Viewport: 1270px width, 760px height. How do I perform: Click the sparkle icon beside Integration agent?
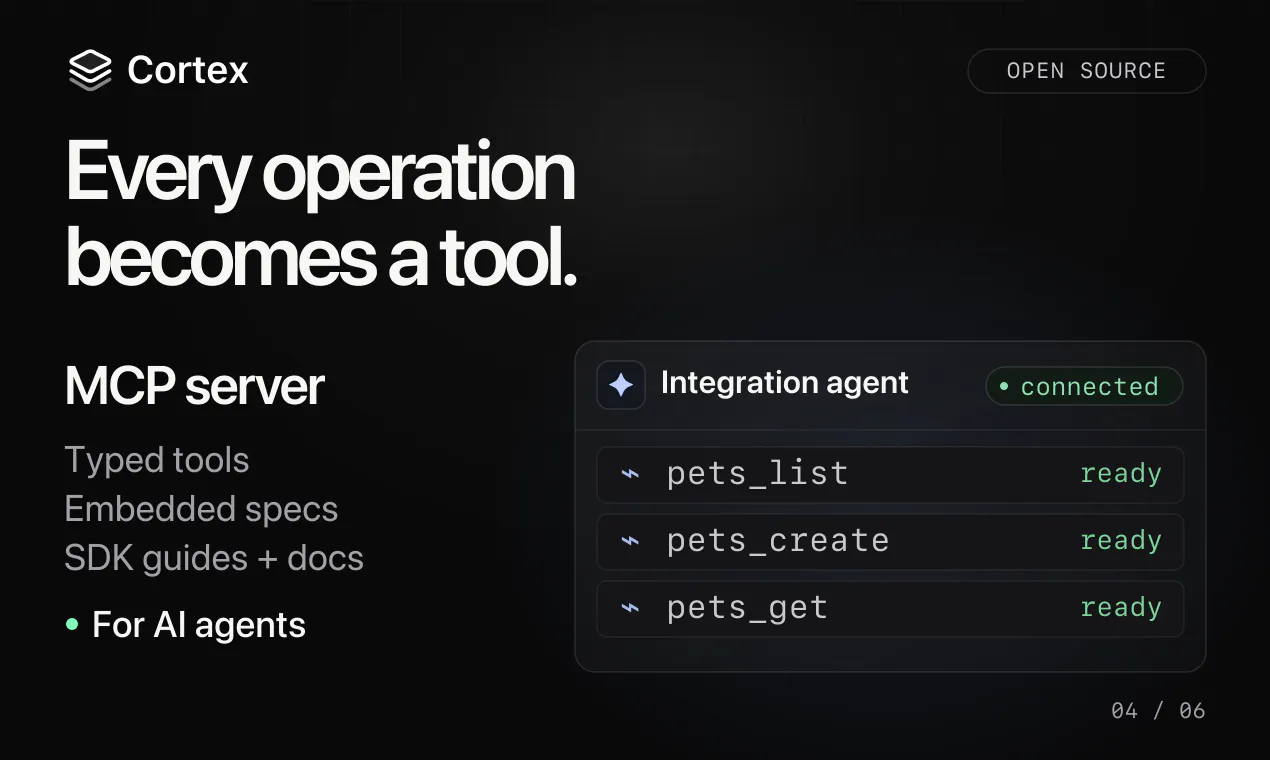coord(621,385)
